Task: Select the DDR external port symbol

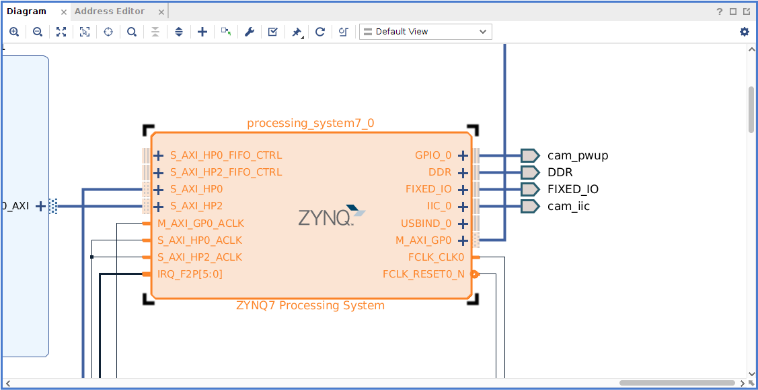Action: point(530,173)
